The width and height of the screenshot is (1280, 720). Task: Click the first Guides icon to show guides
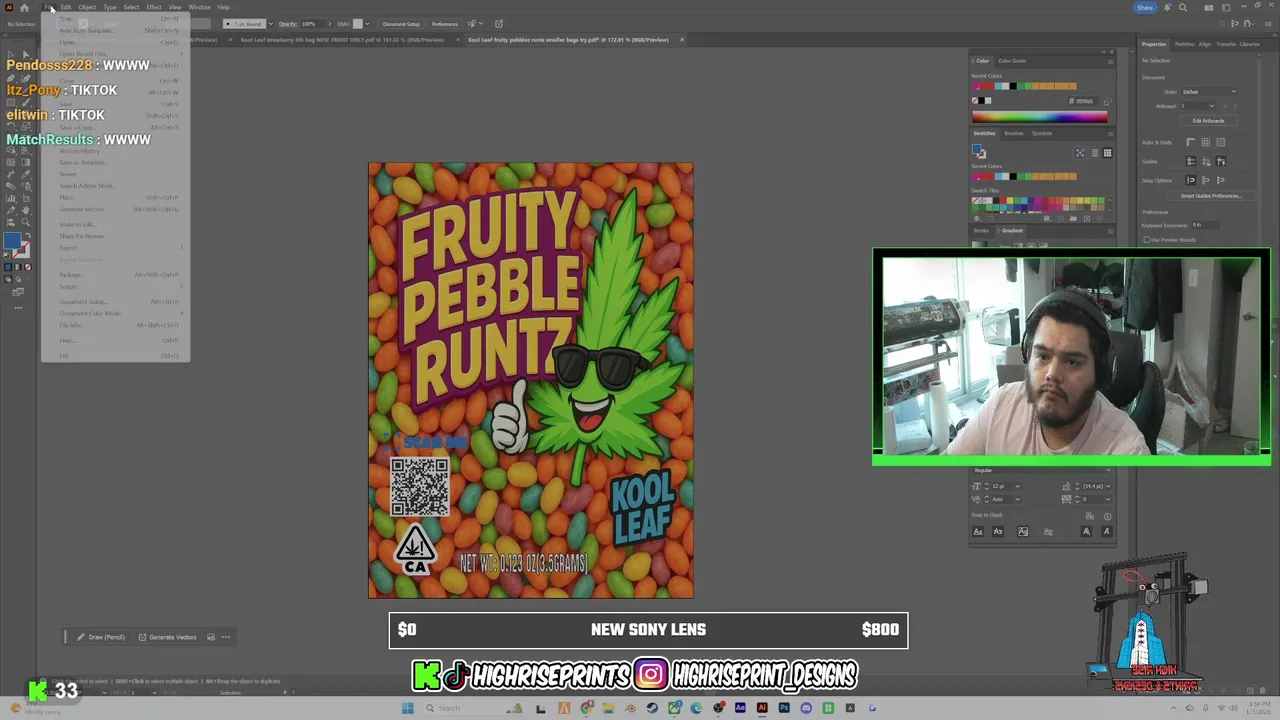(1190, 161)
